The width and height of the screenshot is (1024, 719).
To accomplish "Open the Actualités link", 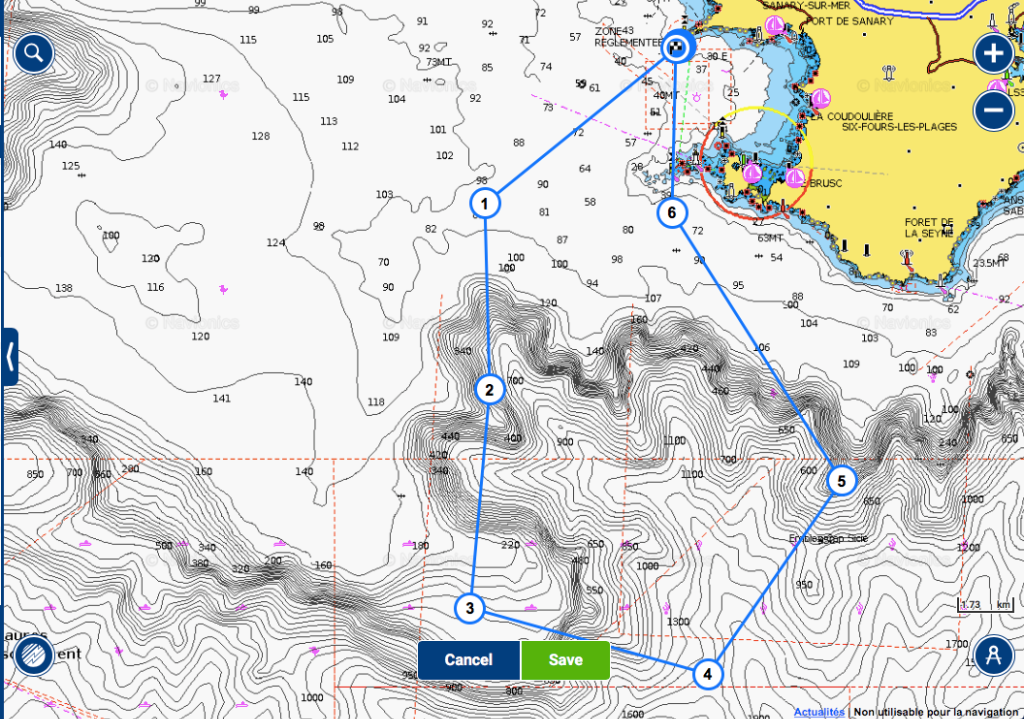I will pyautogui.click(x=818, y=712).
